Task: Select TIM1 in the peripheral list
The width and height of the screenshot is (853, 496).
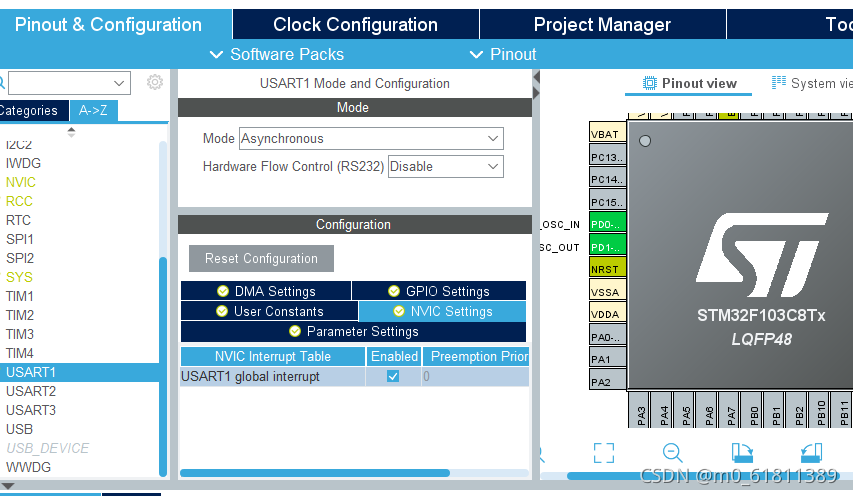Action: click(20, 296)
